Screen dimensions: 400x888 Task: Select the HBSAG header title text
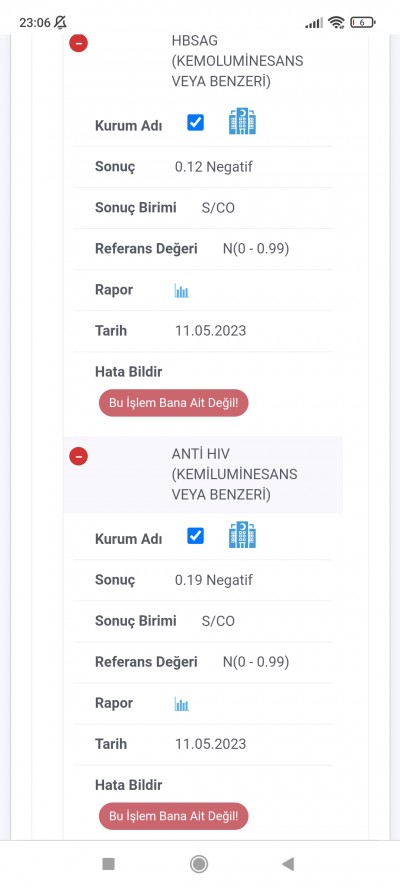click(x=237, y=61)
